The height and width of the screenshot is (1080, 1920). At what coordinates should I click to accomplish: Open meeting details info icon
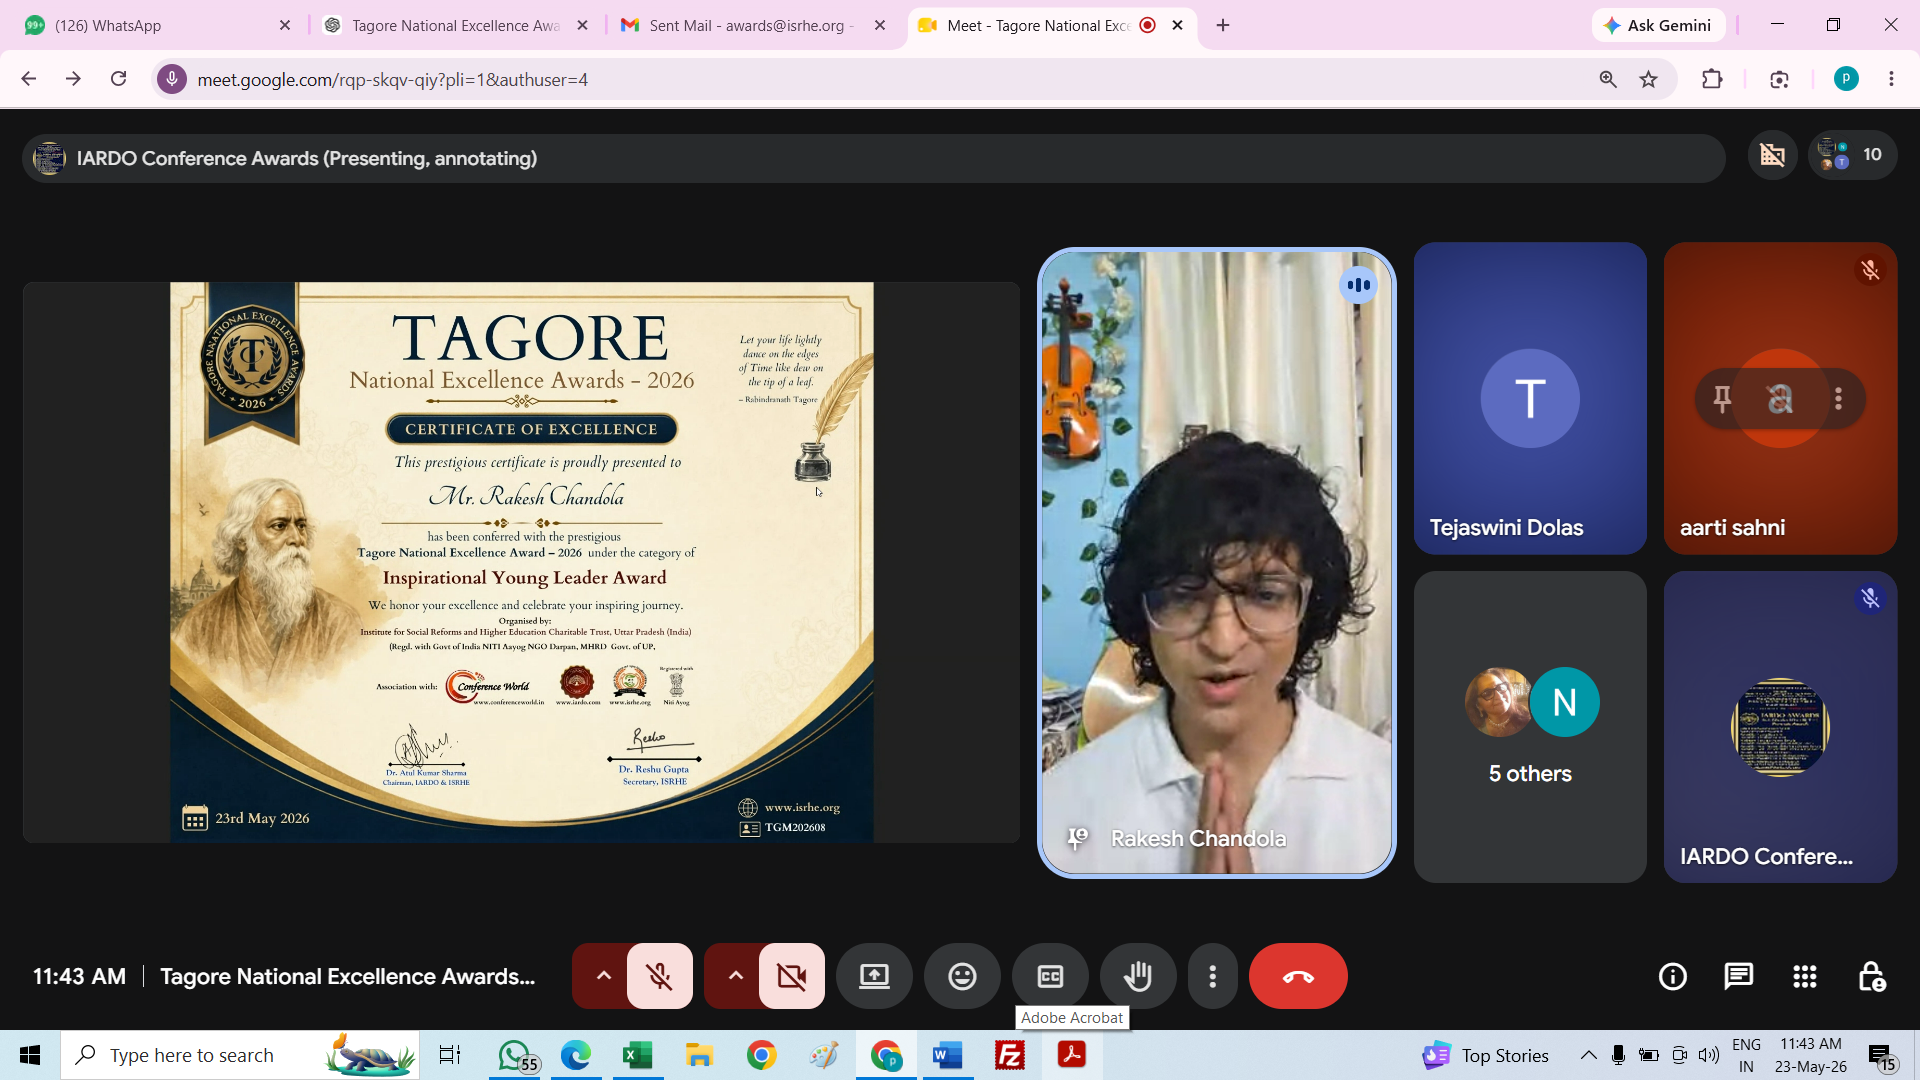point(1672,976)
